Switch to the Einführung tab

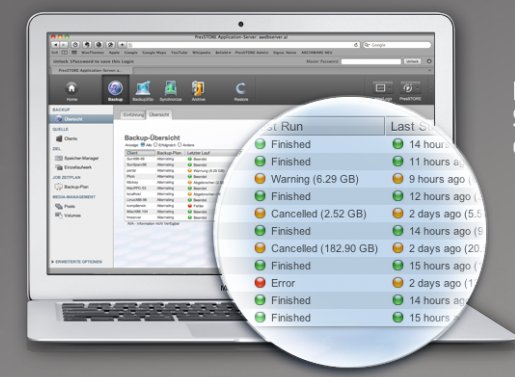[x=133, y=115]
